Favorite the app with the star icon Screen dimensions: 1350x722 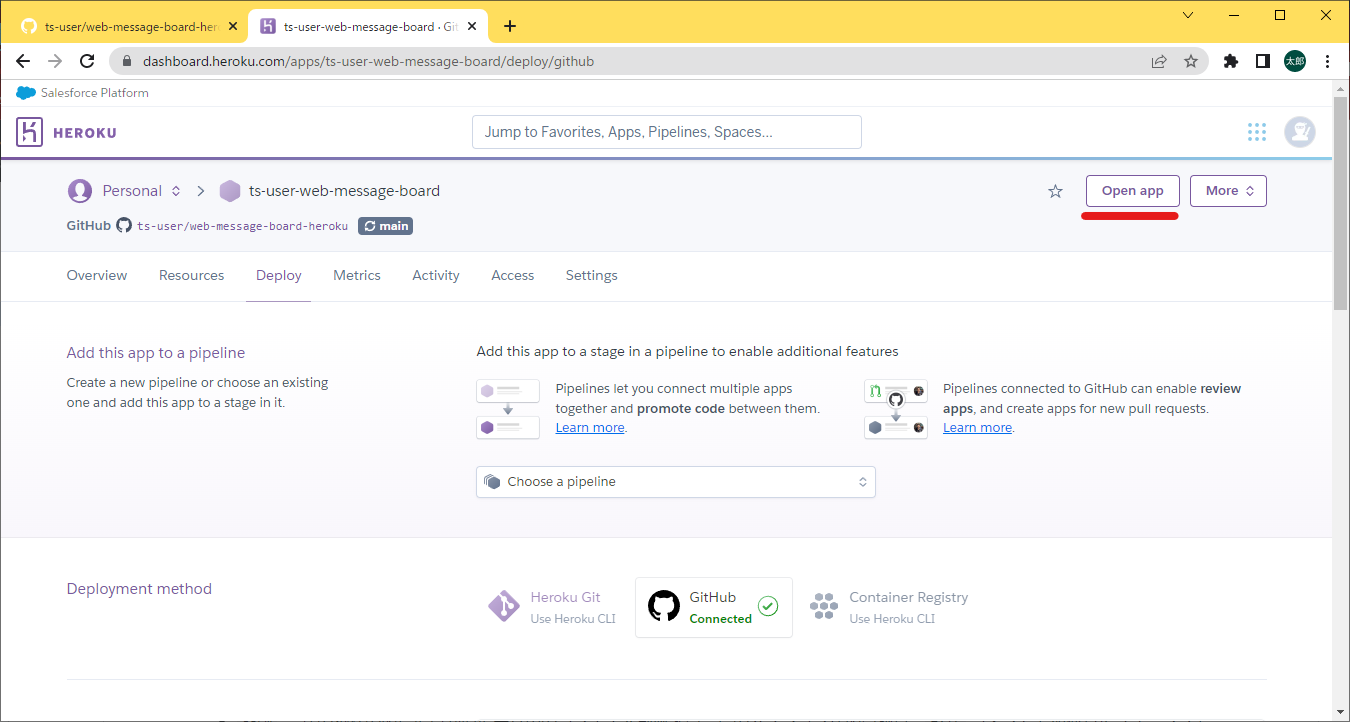coord(1055,191)
